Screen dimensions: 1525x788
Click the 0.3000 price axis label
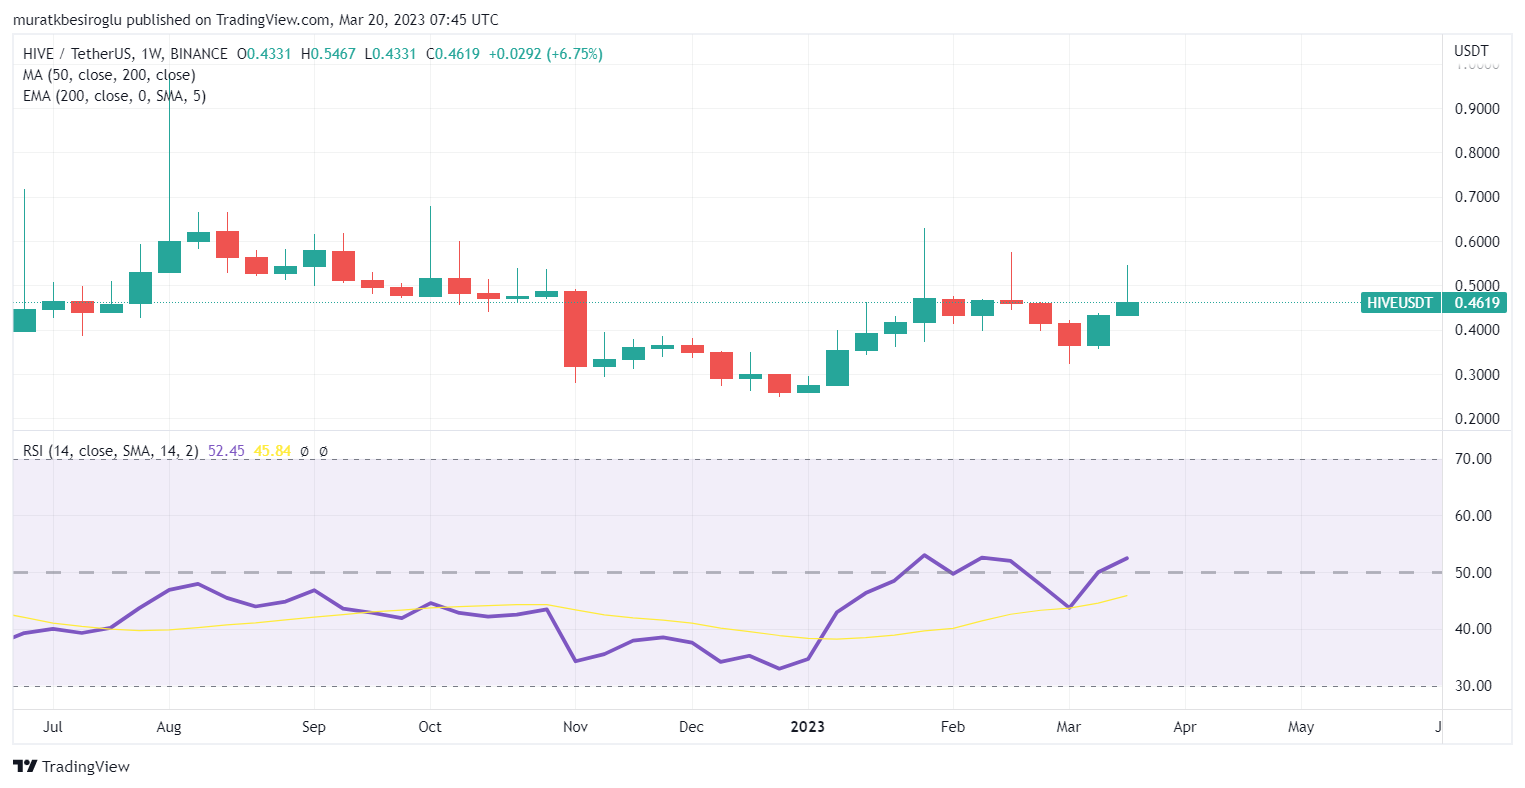point(1477,375)
